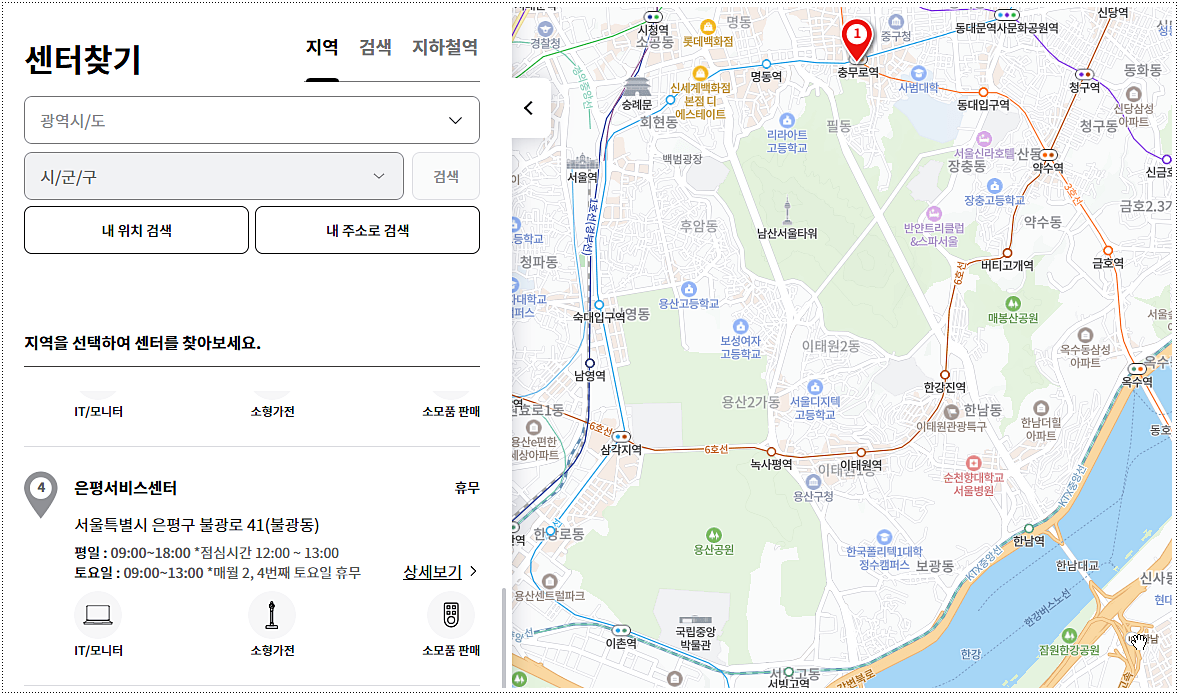The image size is (1179, 695).
Task: Select the IT/모니터 laptop icon under 은평서비스센터
Action: (97, 614)
